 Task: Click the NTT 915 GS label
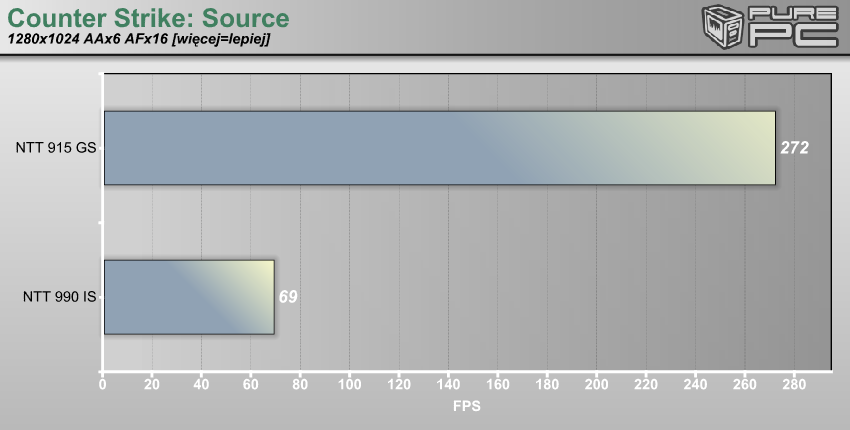pos(56,148)
